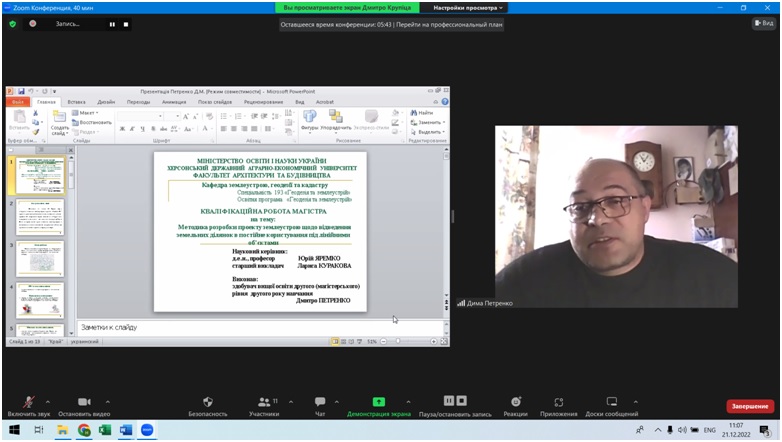The height and width of the screenshot is (442, 782).
Task: Expand audio options arrow beside Включить звук
Action: coord(48,402)
